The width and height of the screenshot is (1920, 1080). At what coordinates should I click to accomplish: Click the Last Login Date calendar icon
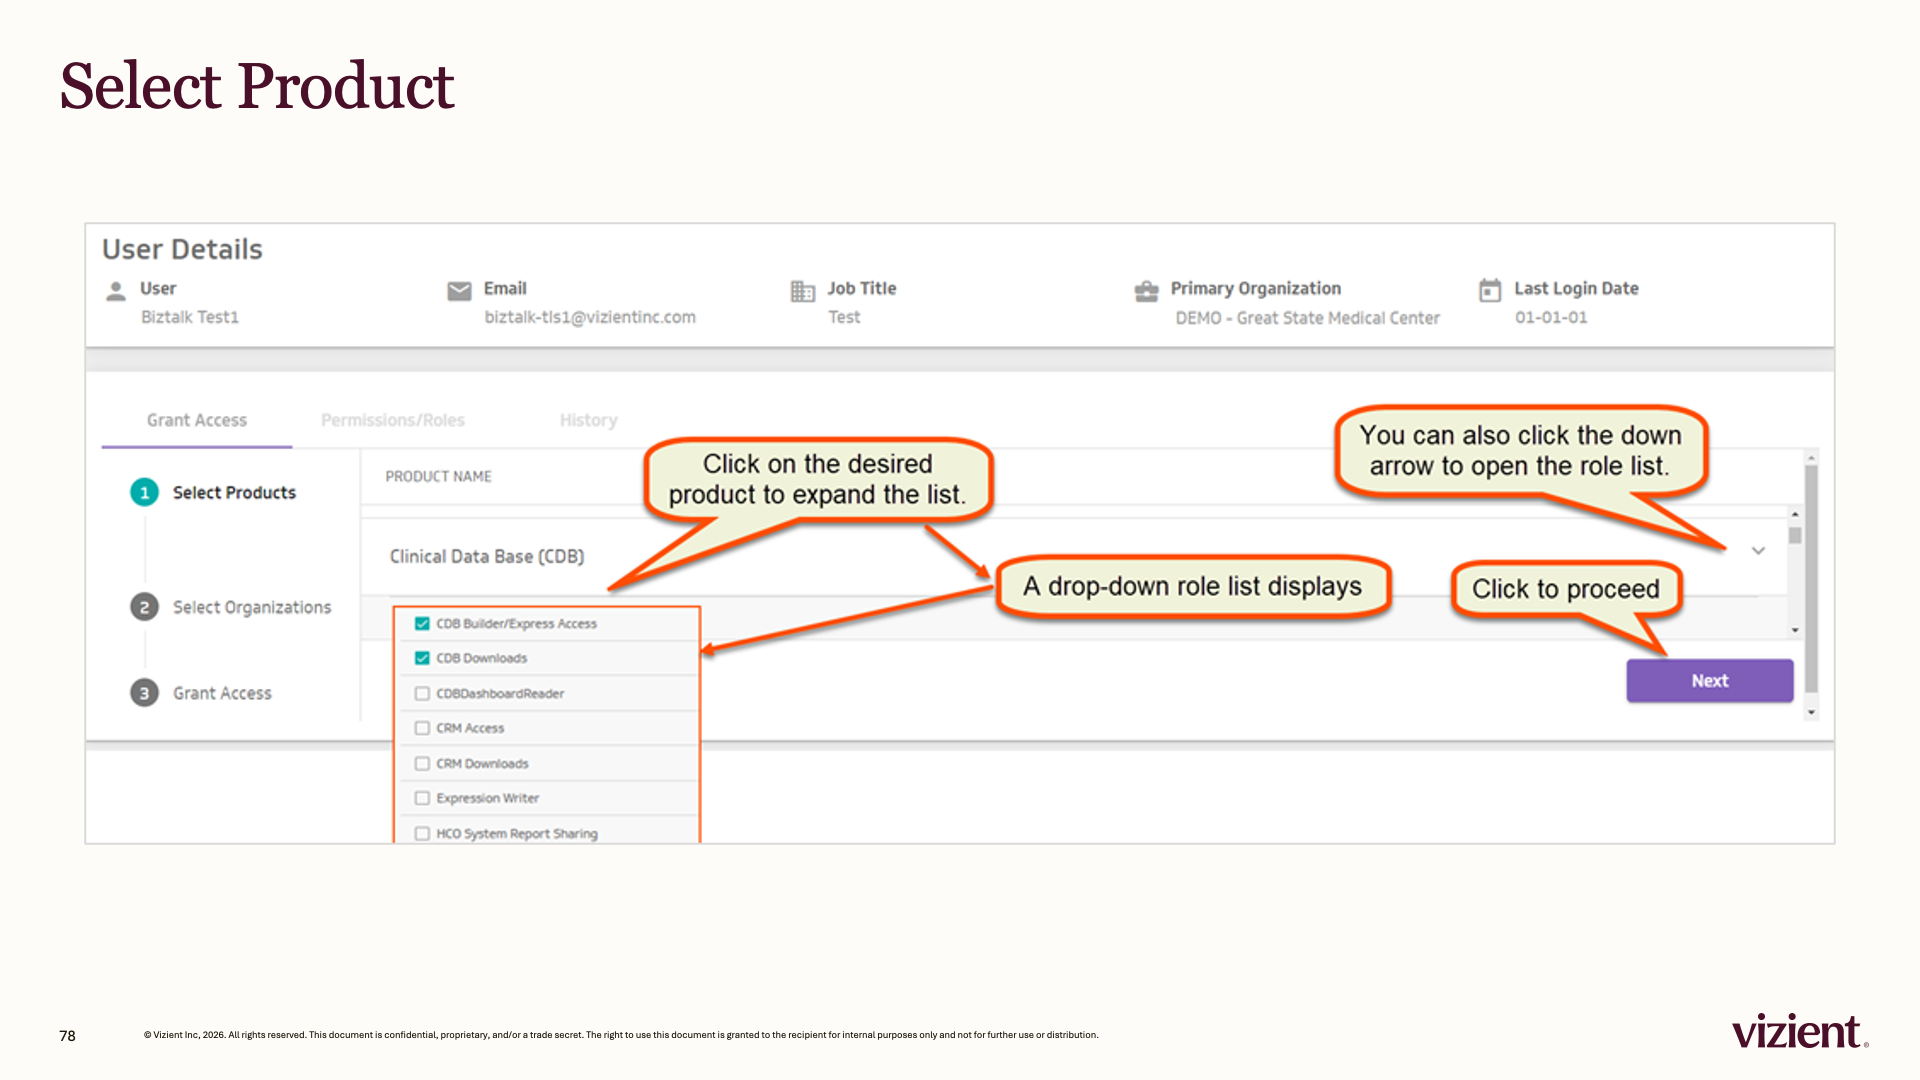1490,290
